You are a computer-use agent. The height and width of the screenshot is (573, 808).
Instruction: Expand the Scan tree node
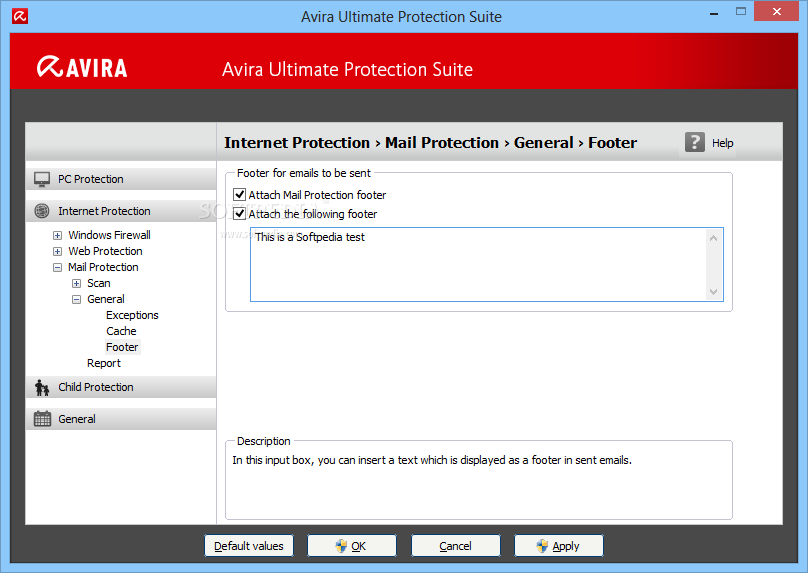pos(76,283)
